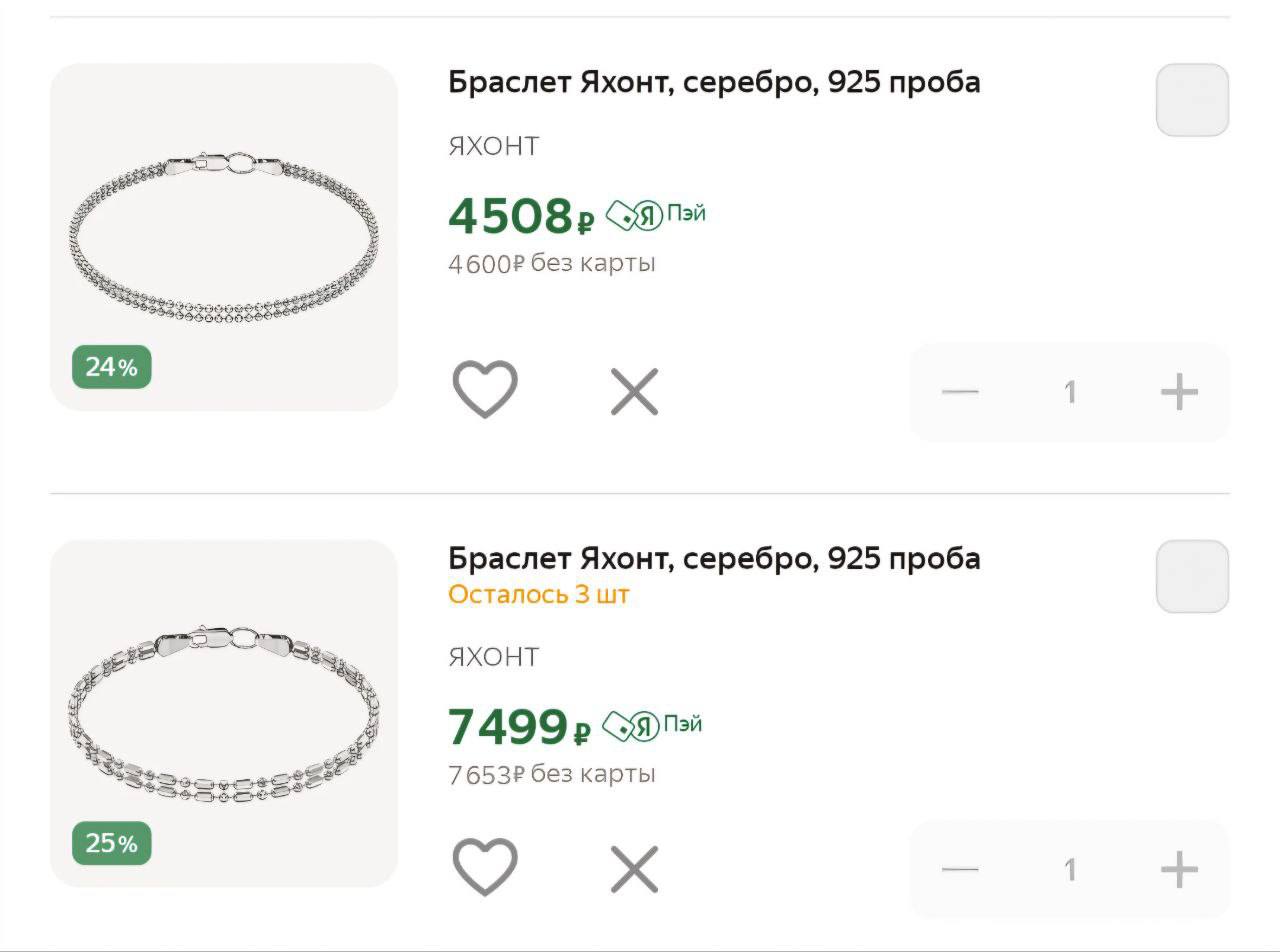The width and height of the screenshot is (1280, 952).
Task: Increase quantity of the 7499₽ bracelet
Action: [x=1181, y=868]
